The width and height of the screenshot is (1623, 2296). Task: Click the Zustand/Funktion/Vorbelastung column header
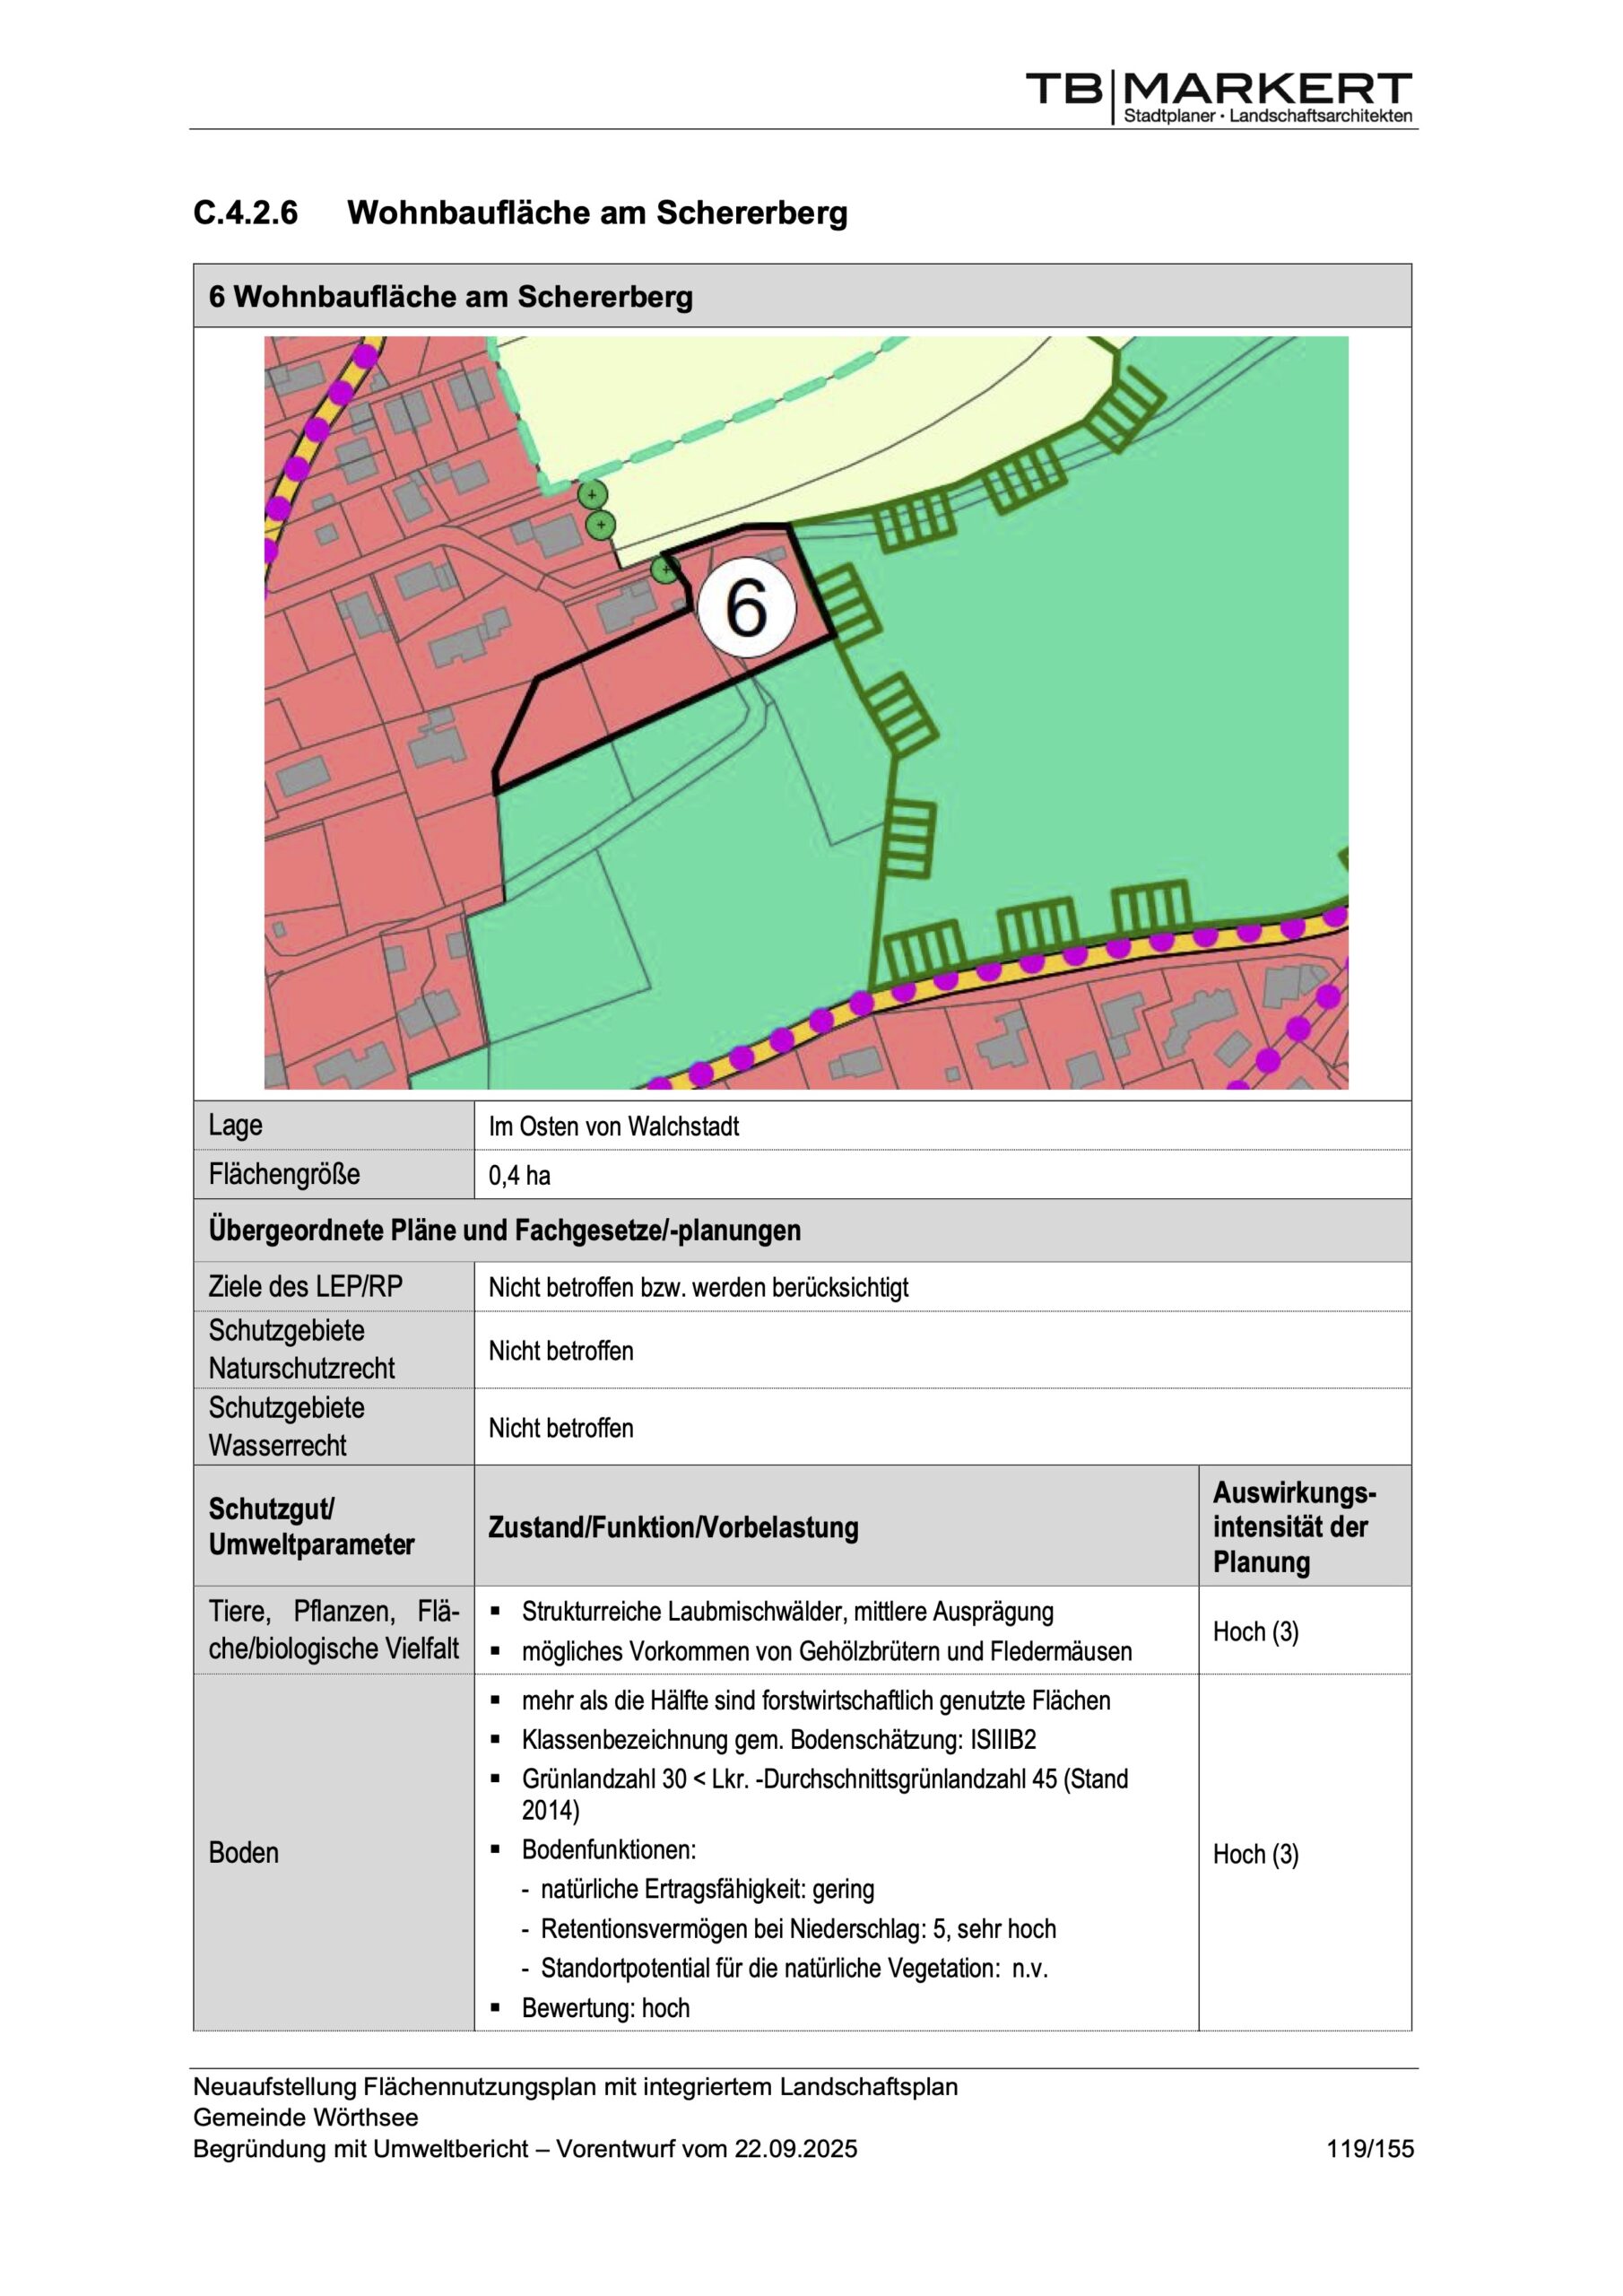click(x=673, y=1527)
